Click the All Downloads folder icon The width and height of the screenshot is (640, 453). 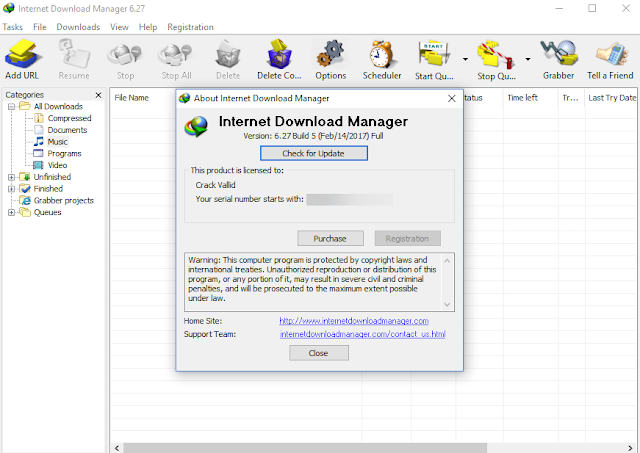pos(25,106)
